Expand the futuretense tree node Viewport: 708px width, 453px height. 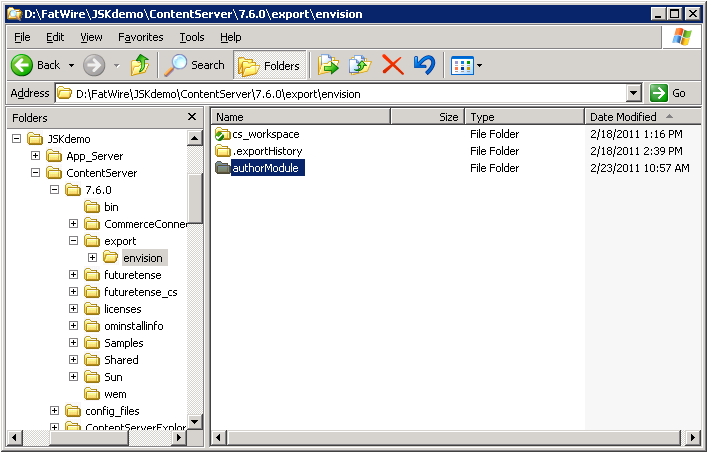tap(73, 275)
